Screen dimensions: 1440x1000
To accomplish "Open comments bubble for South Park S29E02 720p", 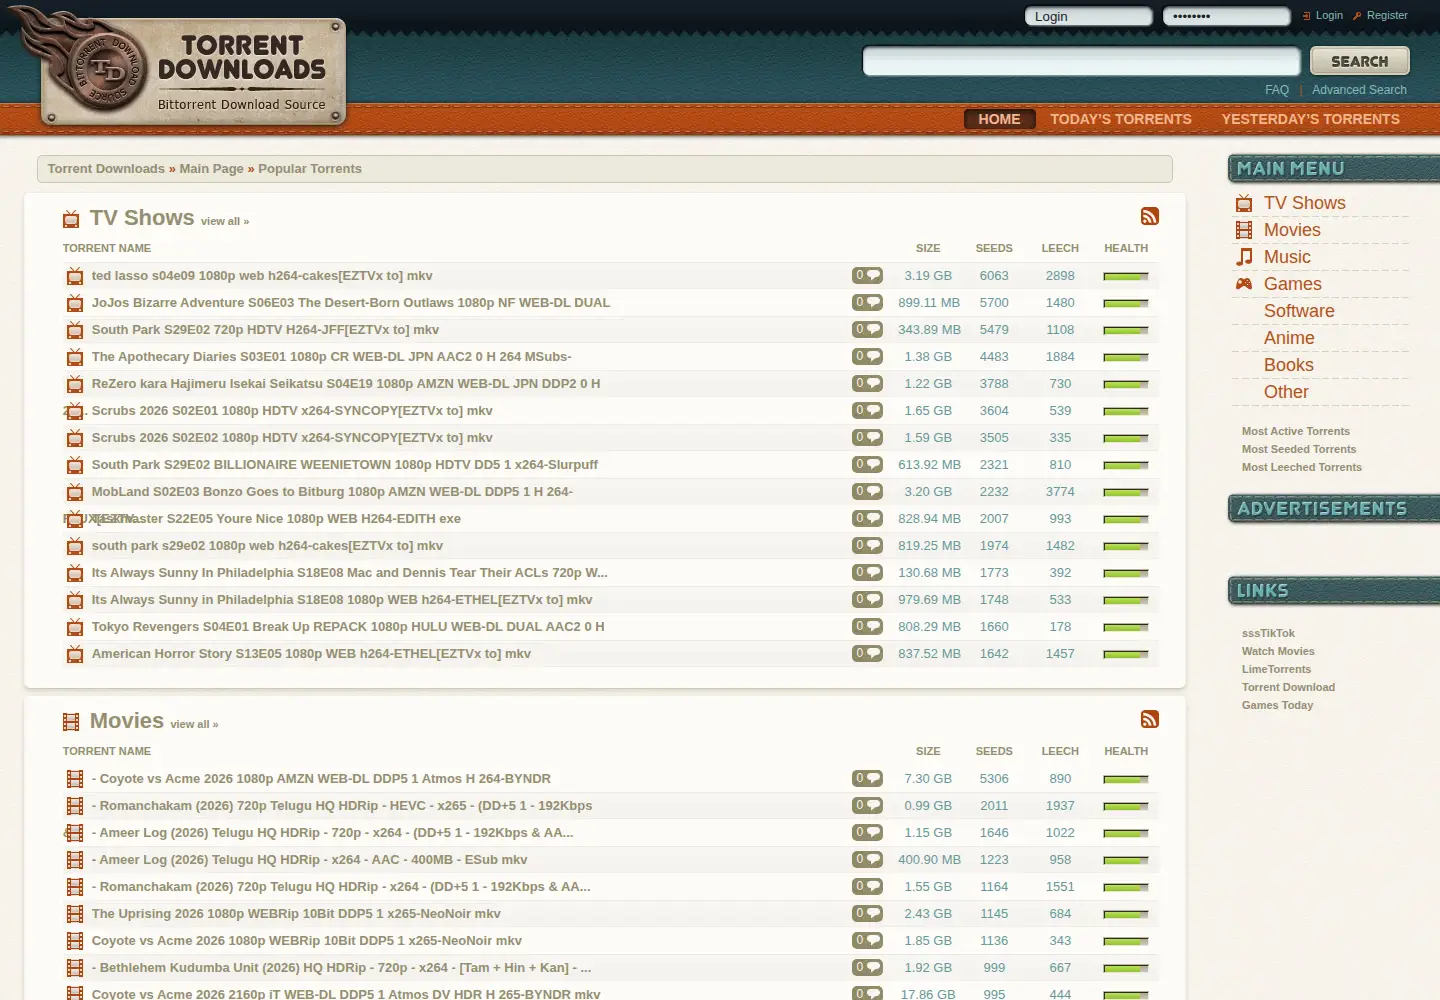I will 867,329.
